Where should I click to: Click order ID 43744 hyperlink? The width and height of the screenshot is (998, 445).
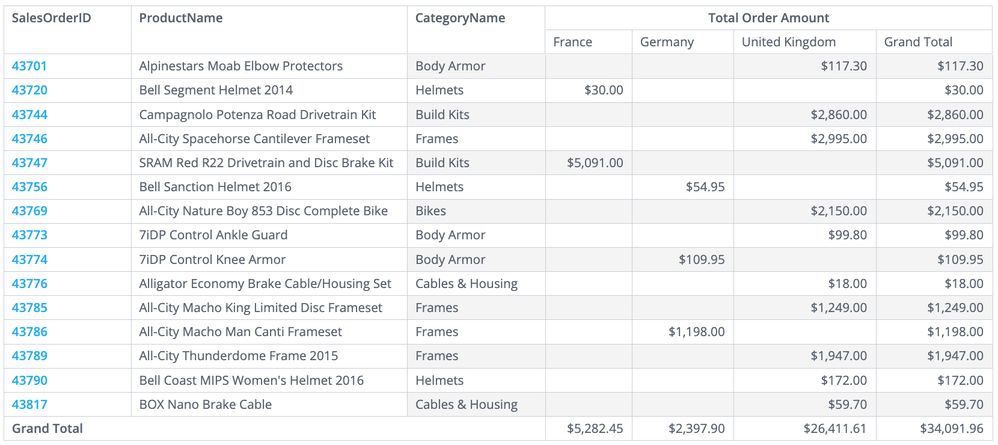pyautogui.click(x=29, y=114)
